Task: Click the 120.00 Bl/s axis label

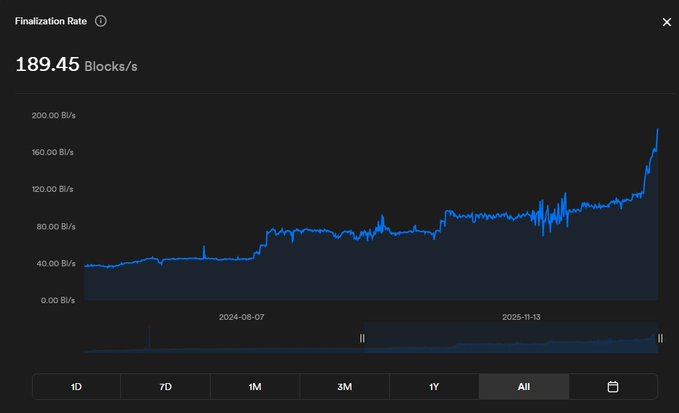Action: point(52,189)
